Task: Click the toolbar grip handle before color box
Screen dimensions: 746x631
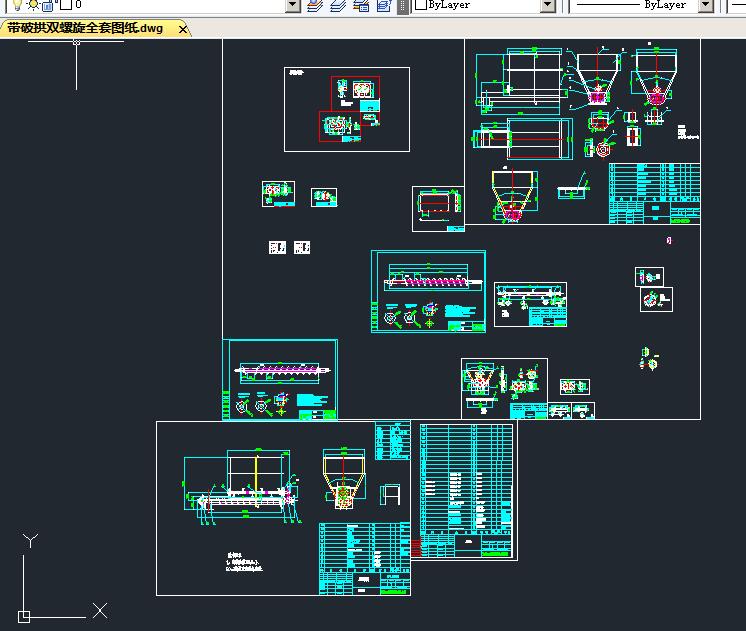Action: point(403,6)
